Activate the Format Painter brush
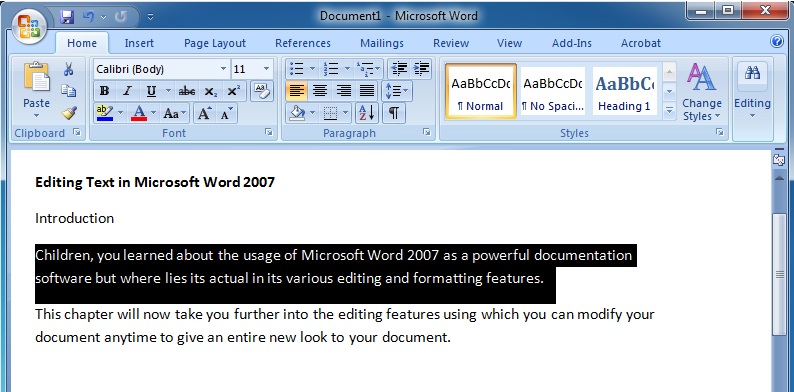794x392 pixels. pyautogui.click(x=68, y=112)
